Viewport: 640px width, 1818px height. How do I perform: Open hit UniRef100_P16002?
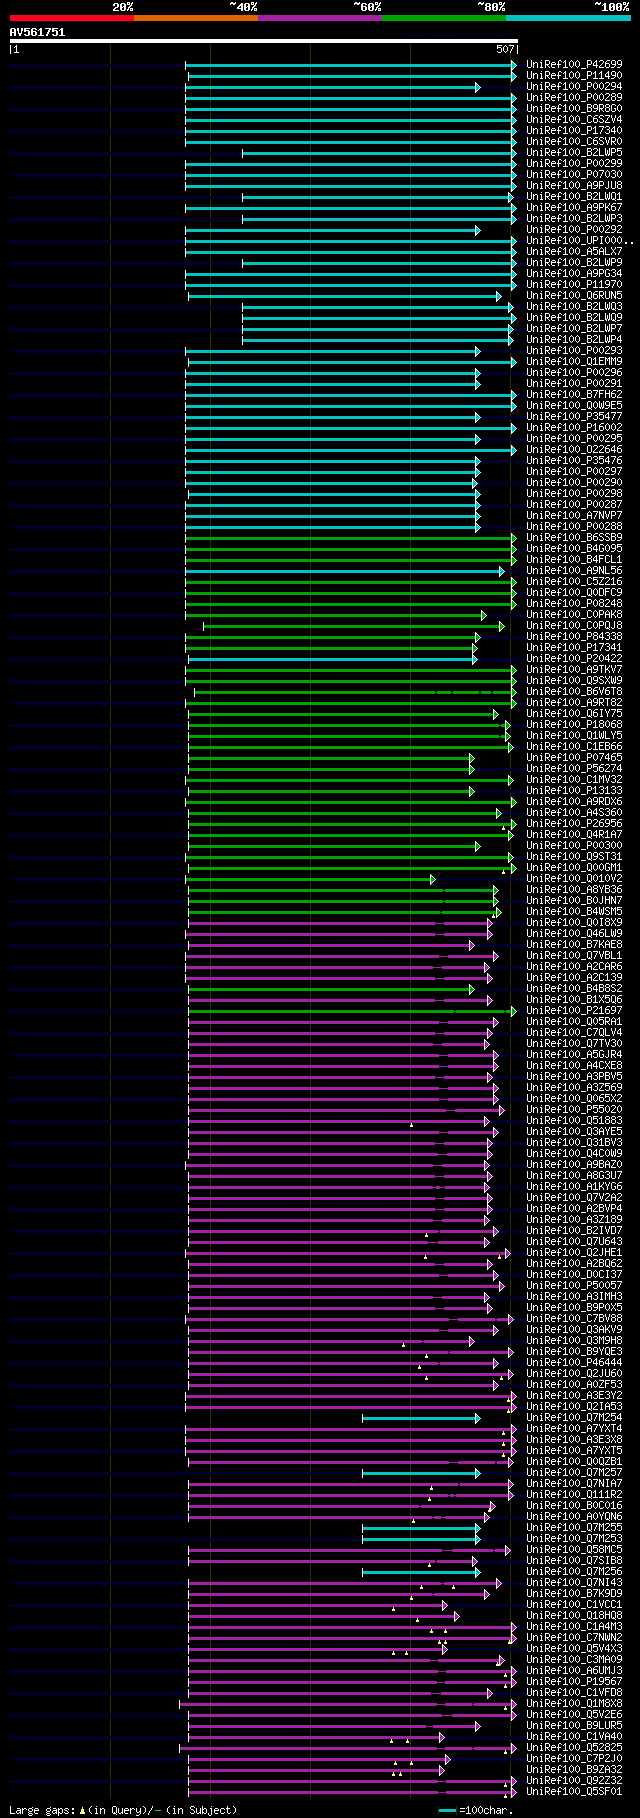pos(574,427)
